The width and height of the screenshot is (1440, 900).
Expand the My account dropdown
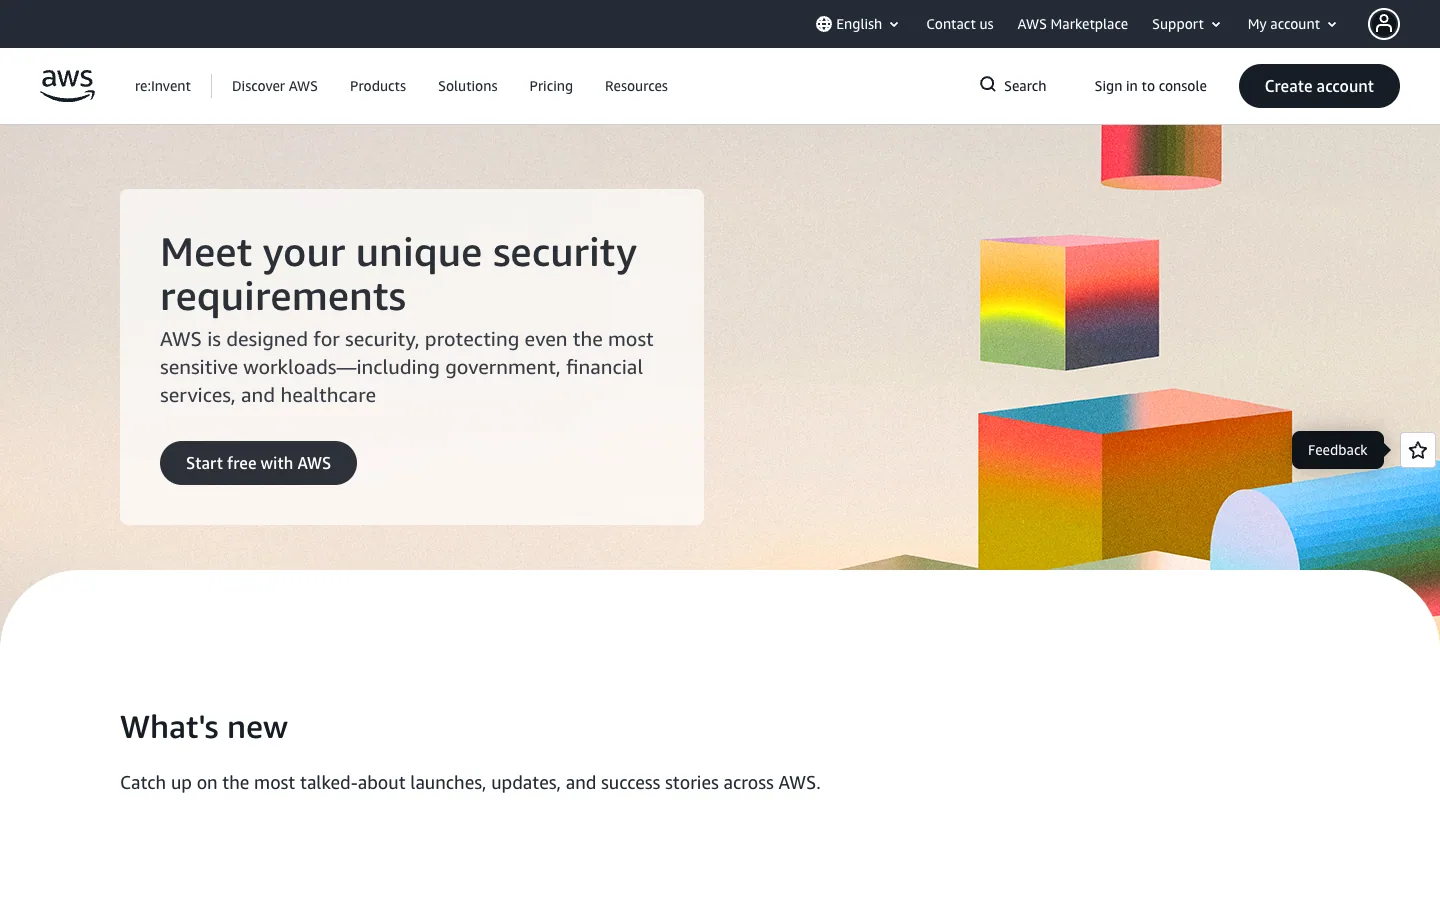pos(1292,24)
